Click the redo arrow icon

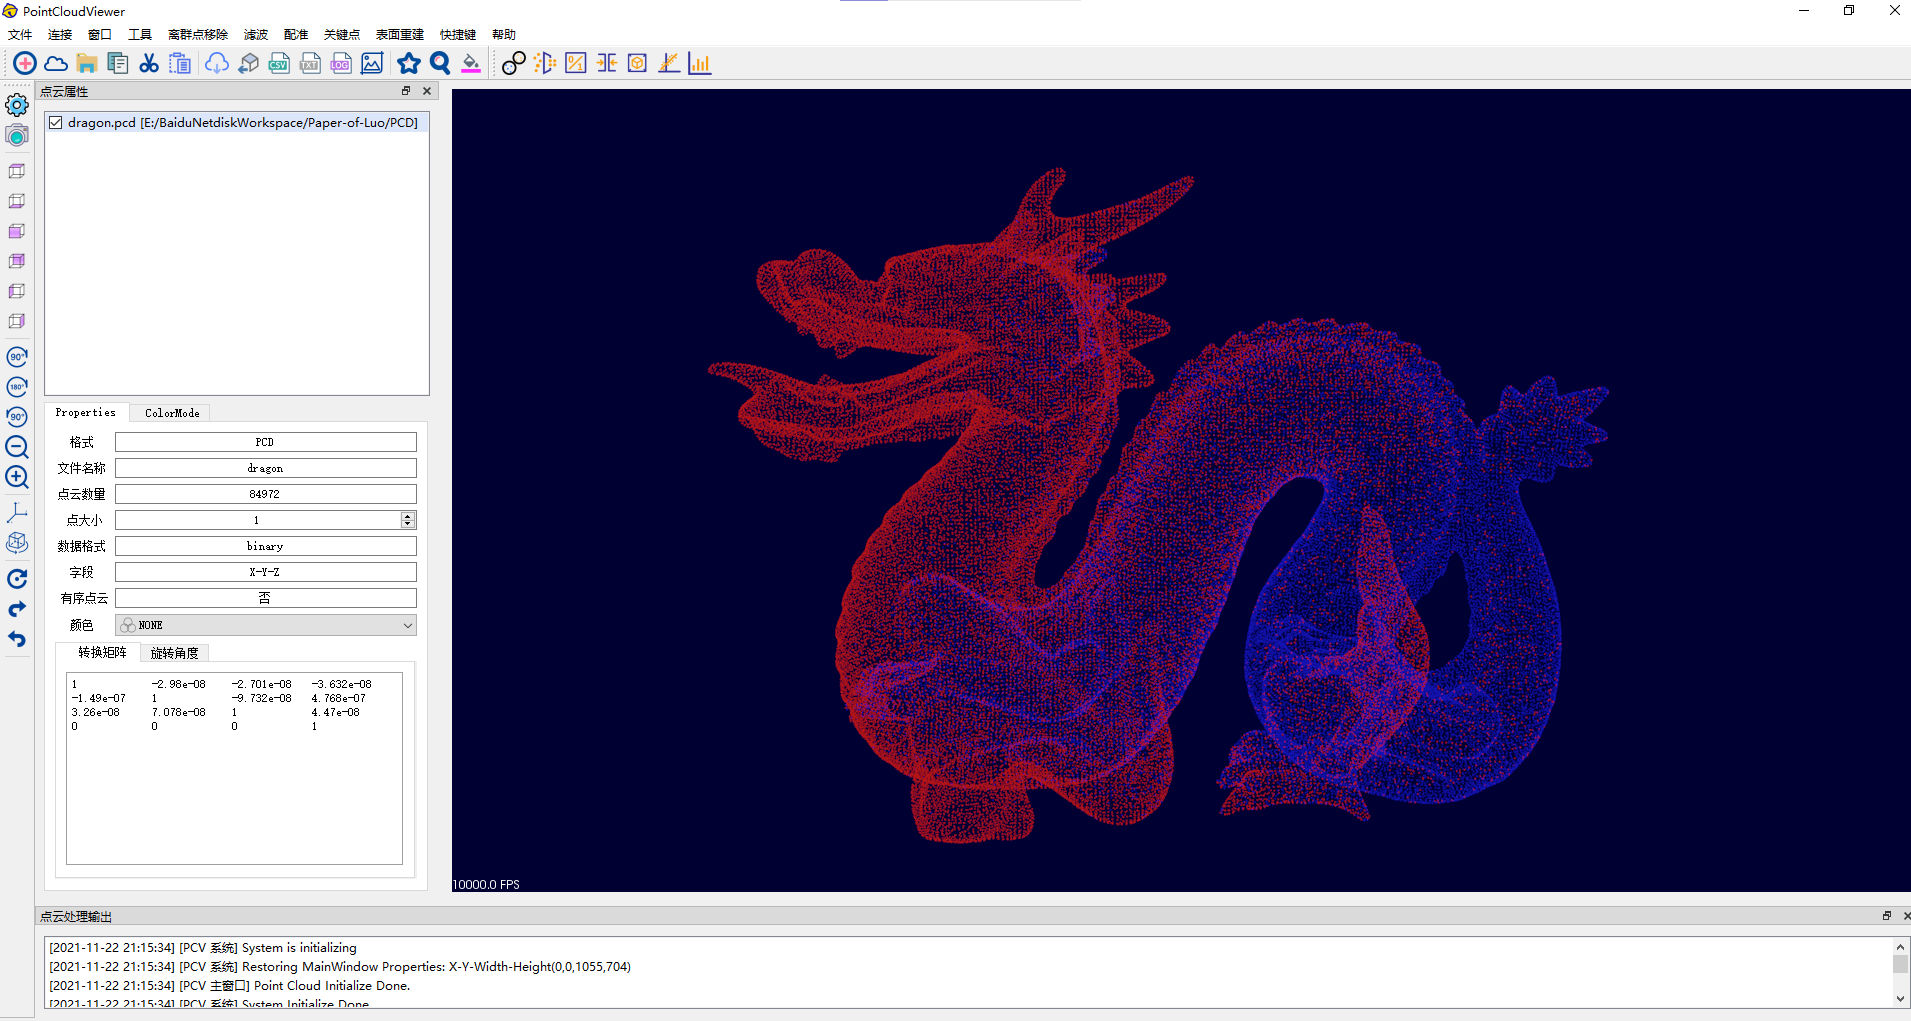pyautogui.click(x=17, y=609)
